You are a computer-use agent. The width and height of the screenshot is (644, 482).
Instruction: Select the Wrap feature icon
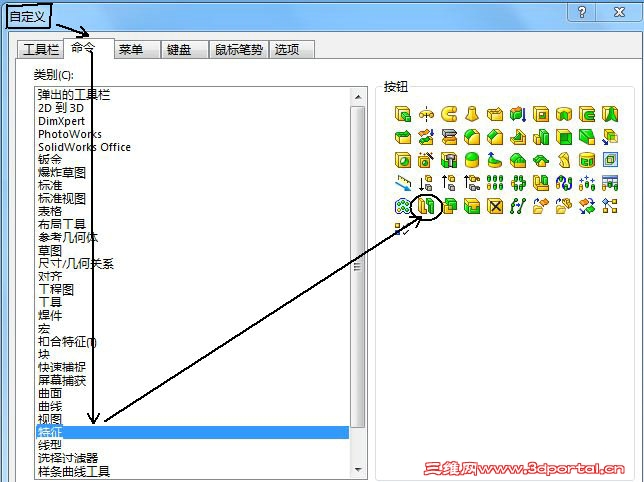(587, 160)
